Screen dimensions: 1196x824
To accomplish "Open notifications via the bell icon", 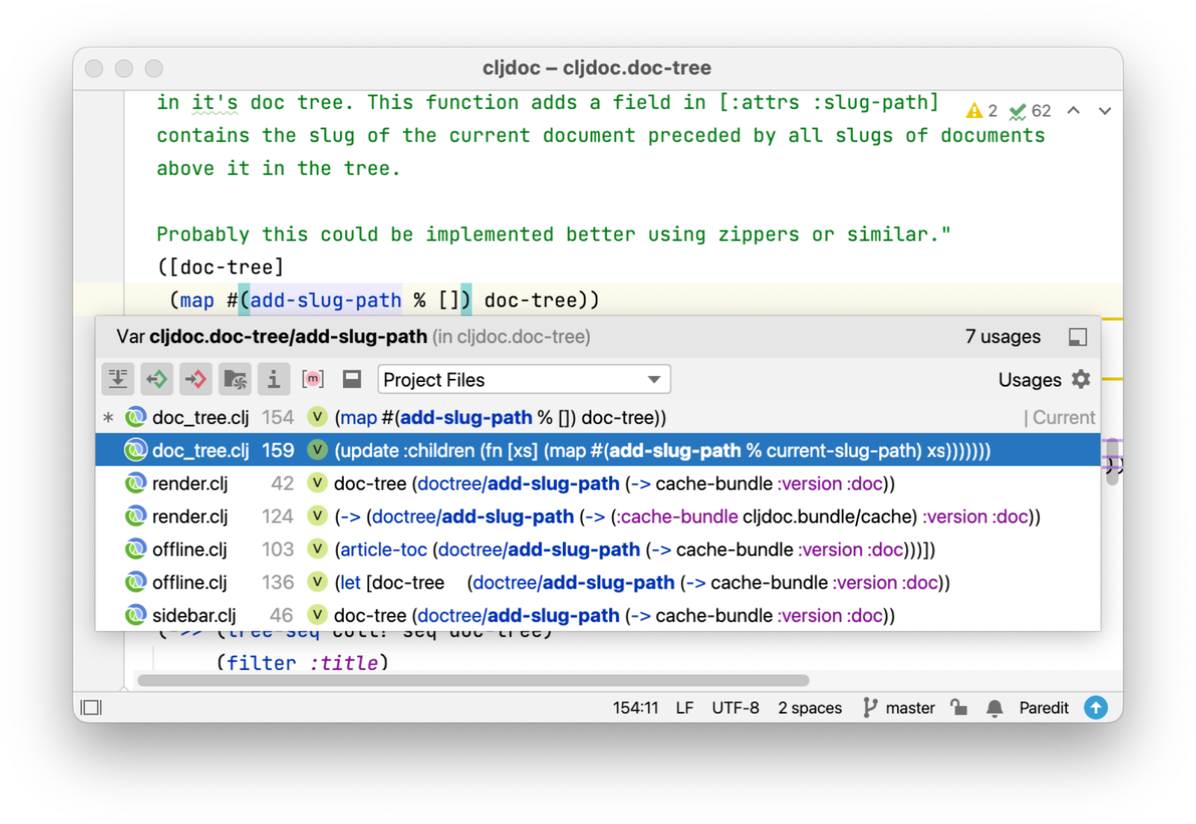I will pyautogui.click(x=995, y=708).
